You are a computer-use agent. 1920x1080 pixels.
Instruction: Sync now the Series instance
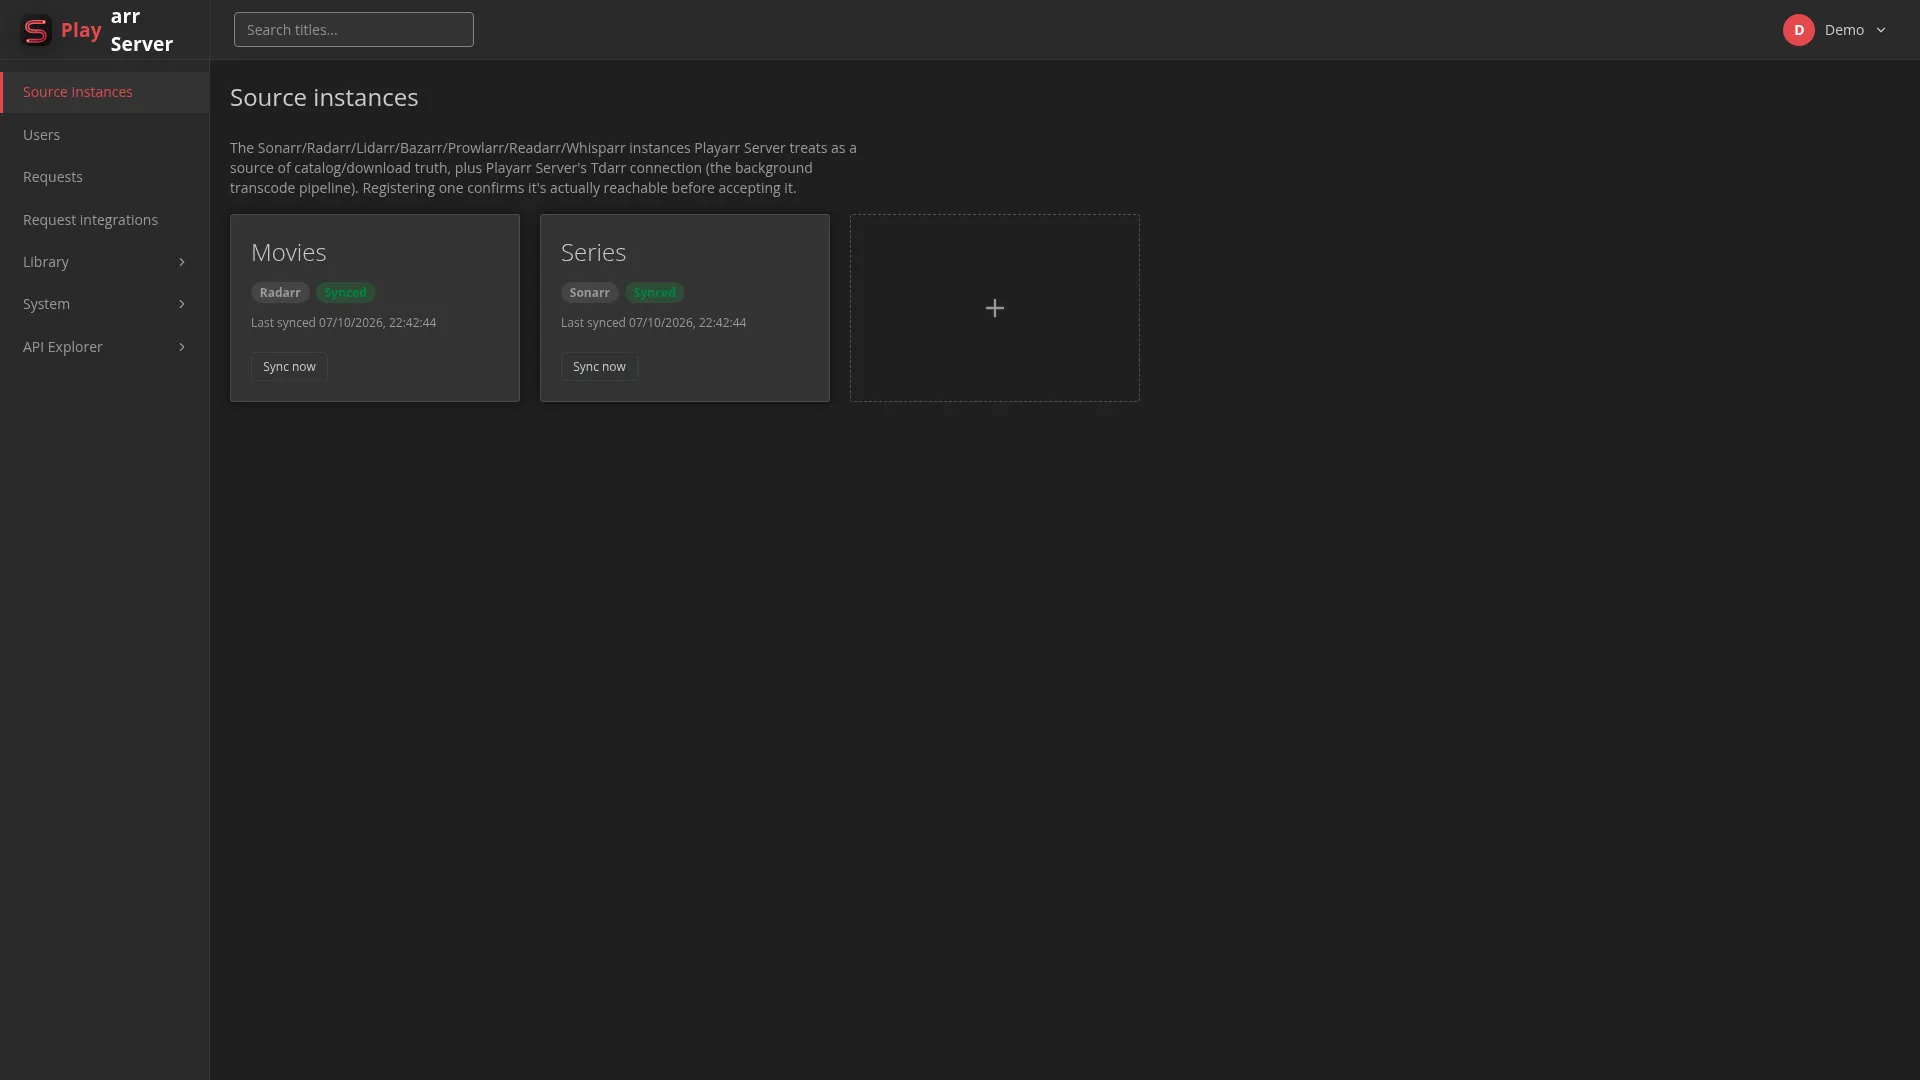[x=599, y=367]
